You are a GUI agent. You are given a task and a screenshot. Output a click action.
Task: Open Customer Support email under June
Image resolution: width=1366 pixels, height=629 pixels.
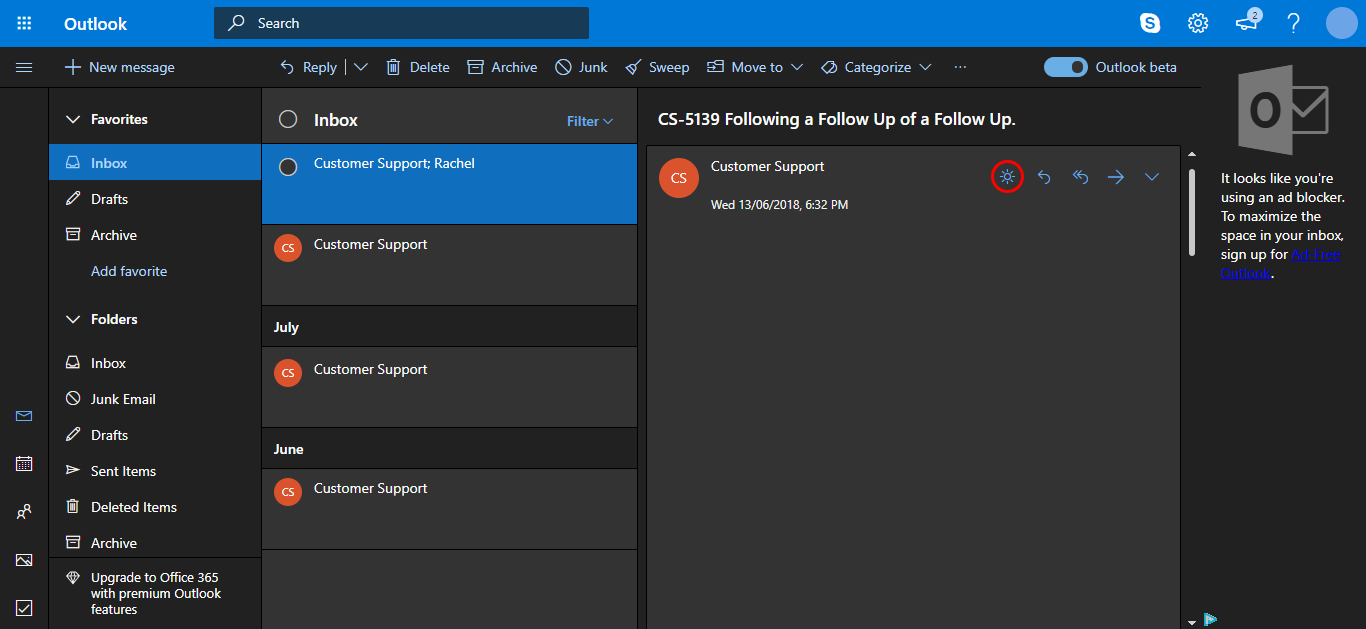click(449, 509)
